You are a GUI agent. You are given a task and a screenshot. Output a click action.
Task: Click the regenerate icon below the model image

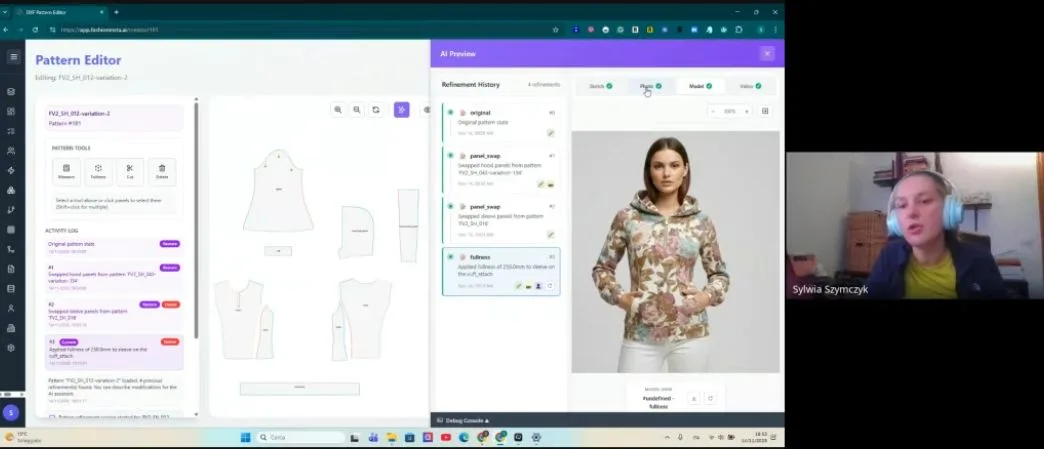coord(710,398)
